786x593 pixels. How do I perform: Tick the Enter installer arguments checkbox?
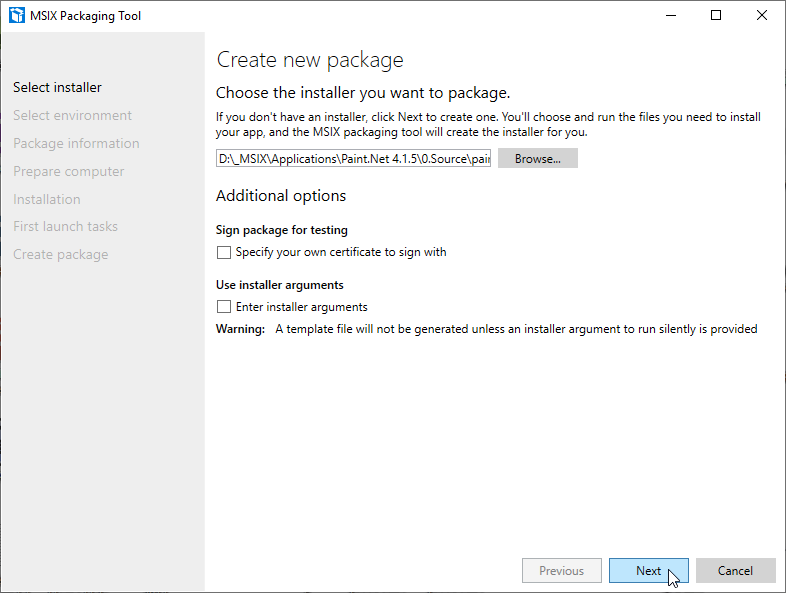tap(224, 307)
